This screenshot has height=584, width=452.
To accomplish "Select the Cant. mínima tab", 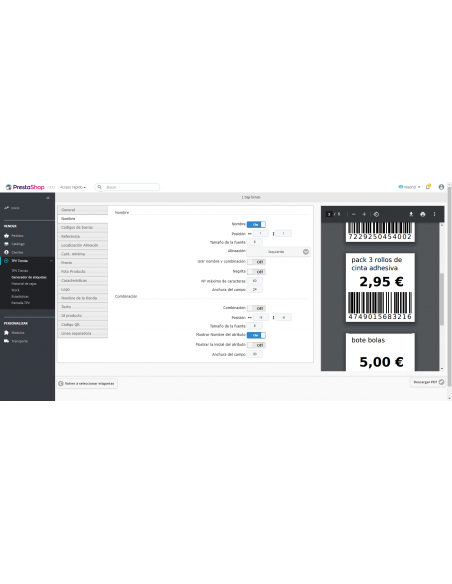I will pos(82,254).
